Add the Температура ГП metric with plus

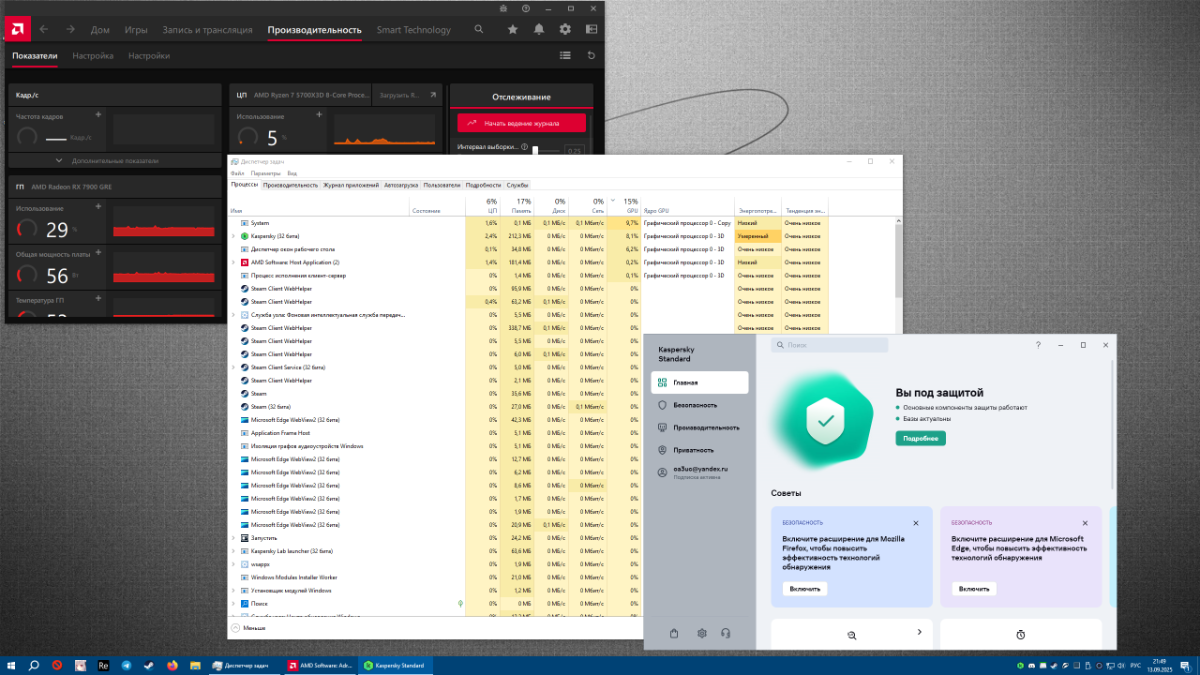click(98, 299)
